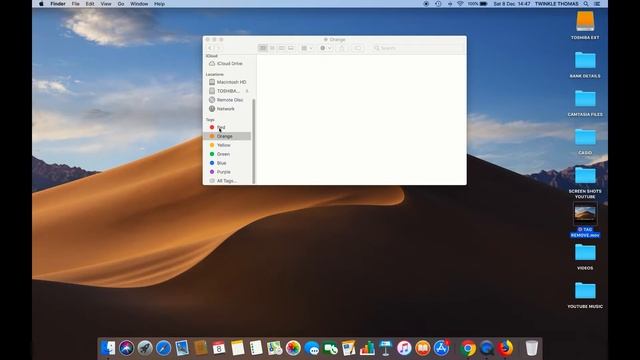Image resolution: width=640 pixels, height=360 pixels.
Task: Open Photos from the Dock
Action: tap(293, 348)
